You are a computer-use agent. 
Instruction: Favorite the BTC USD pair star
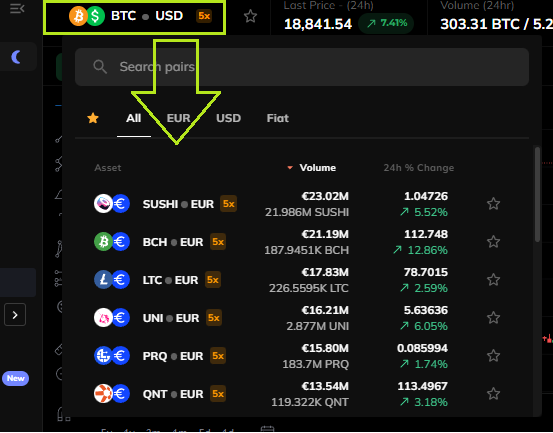250,16
